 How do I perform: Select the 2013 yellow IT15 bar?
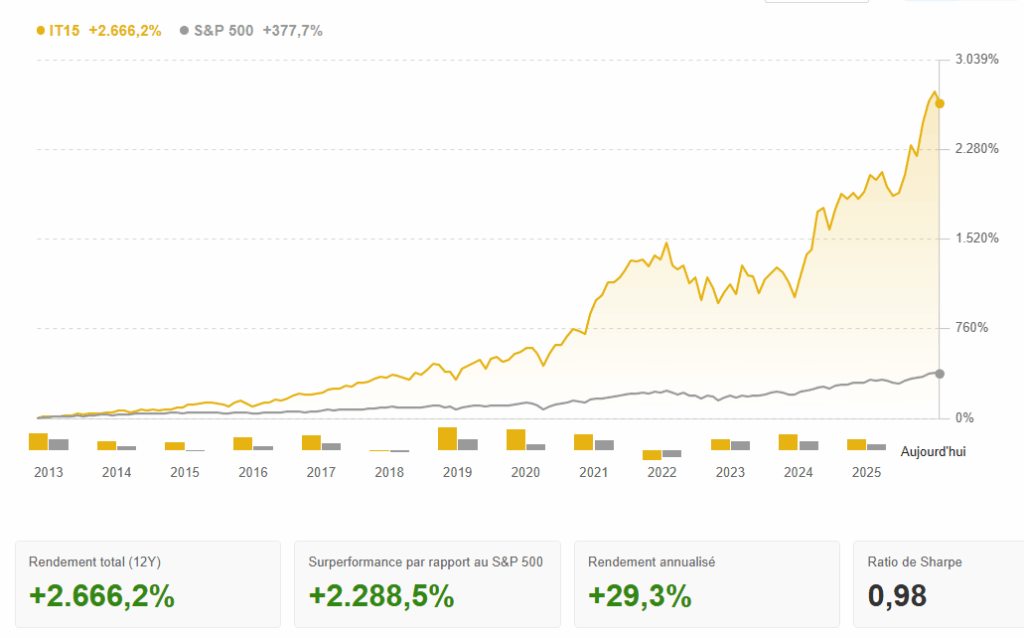(x=38, y=441)
